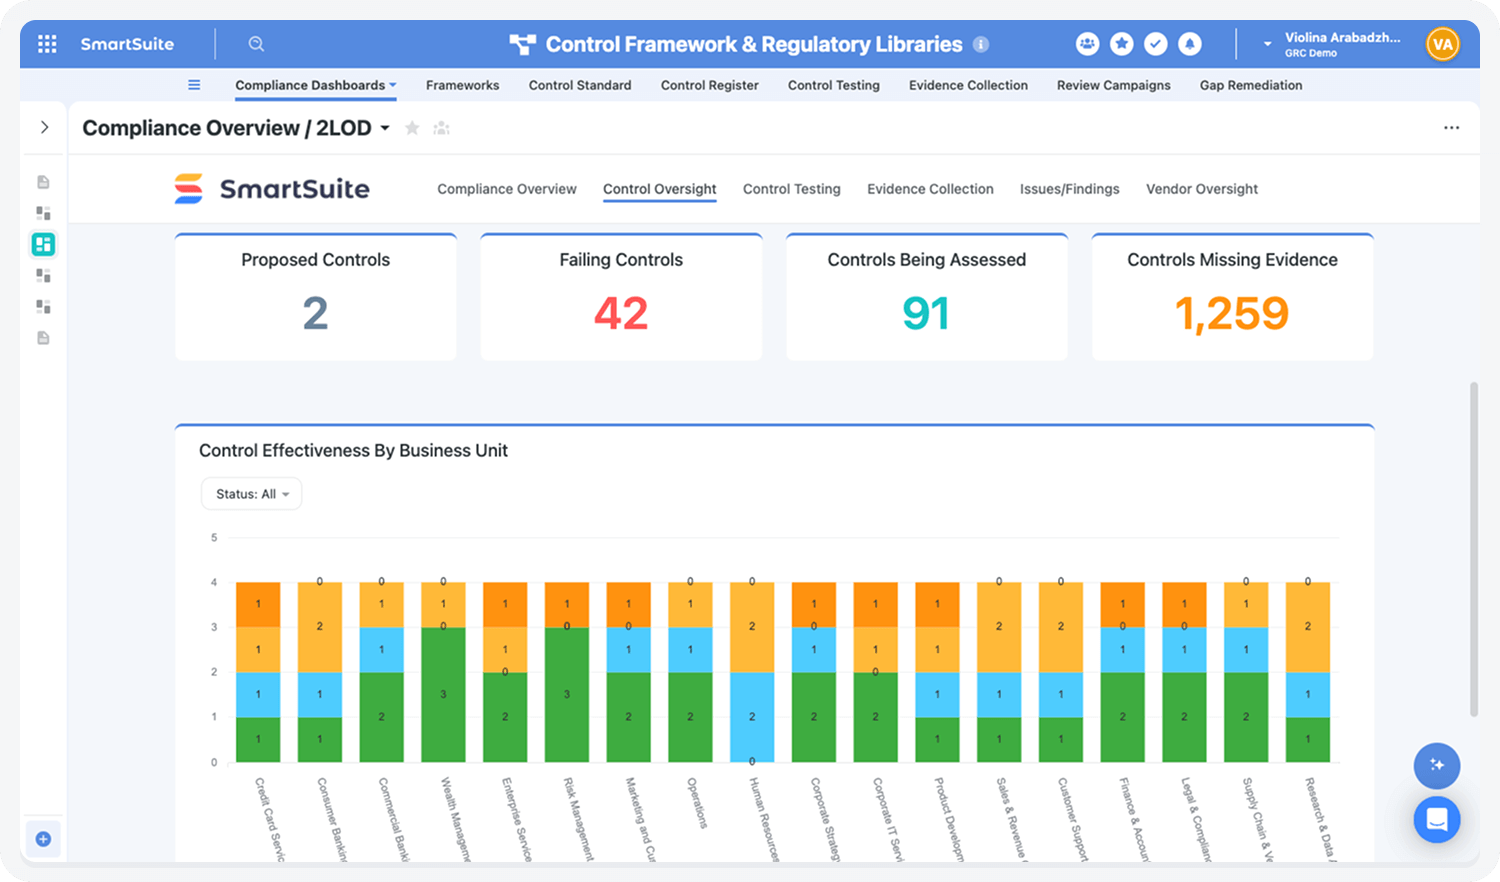This screenshot has width=1500, height=882.
Task: Open the AI assistant sparkle button
Action: [x=1437, y=765]
